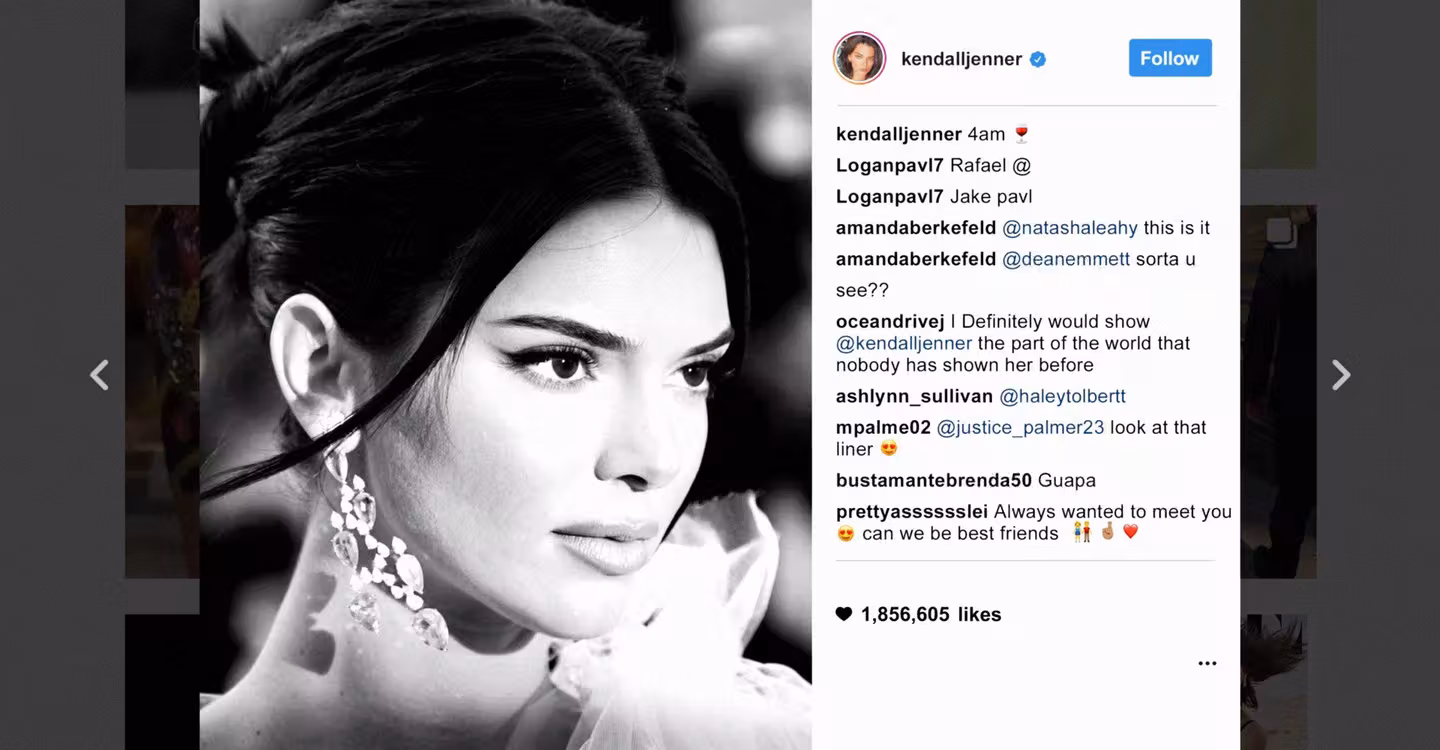This screenshot has width=1440, height=750.
Task: Click @kendalljenner mention in oceandrivej comment
Action: point(904,343)
